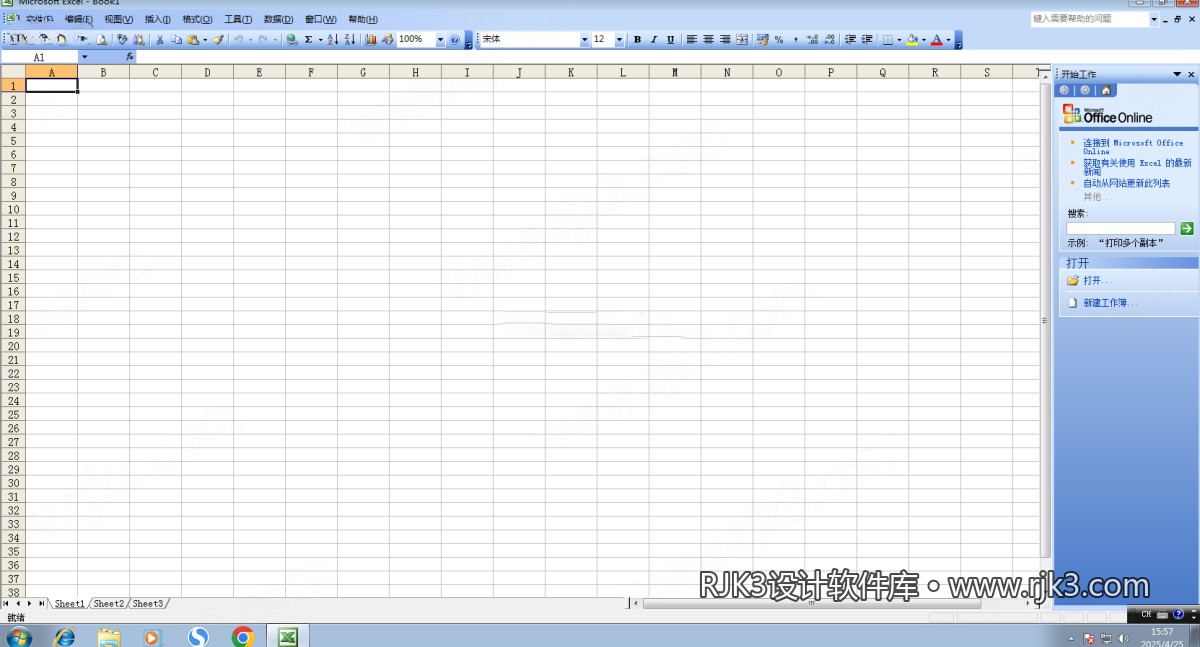Open Excel Help question icon
This screenshot has width=1200, height=647.
[x=454, y=40]
